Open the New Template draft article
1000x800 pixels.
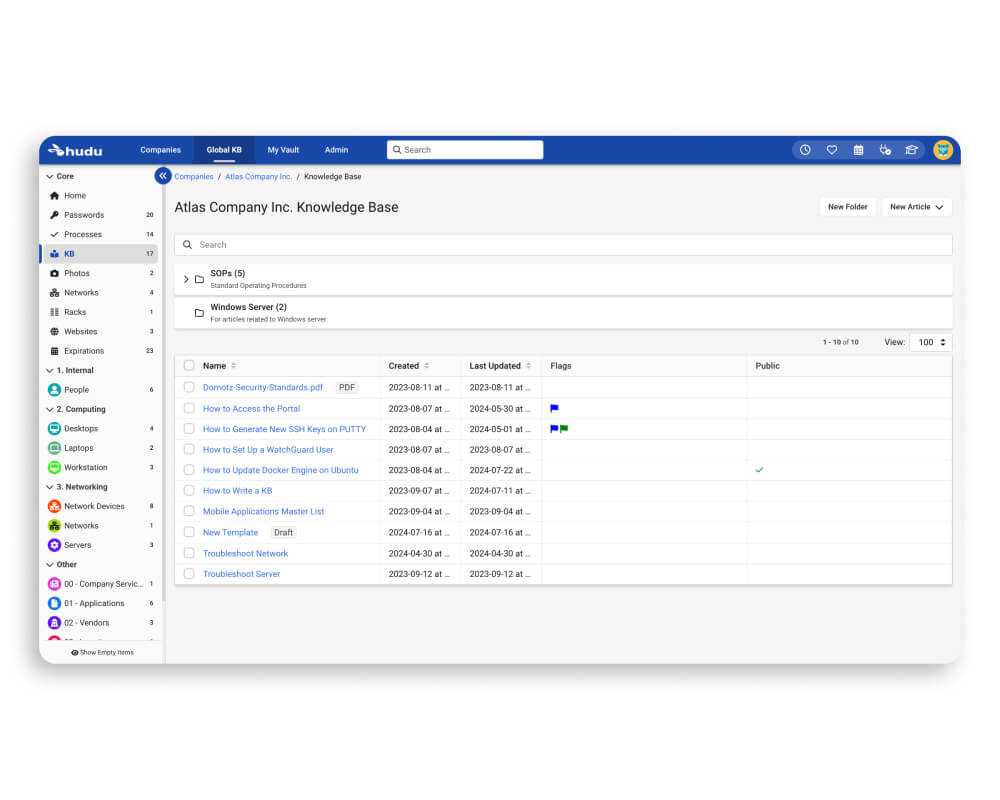click(x=230, y=533)
